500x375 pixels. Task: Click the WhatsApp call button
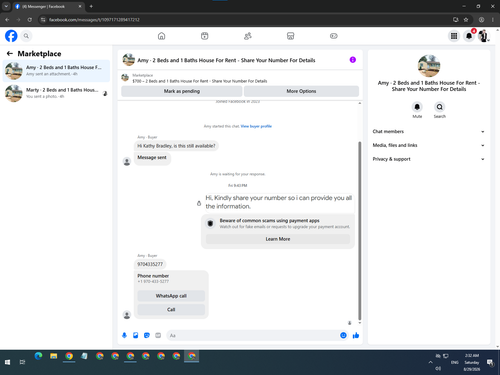171,296
